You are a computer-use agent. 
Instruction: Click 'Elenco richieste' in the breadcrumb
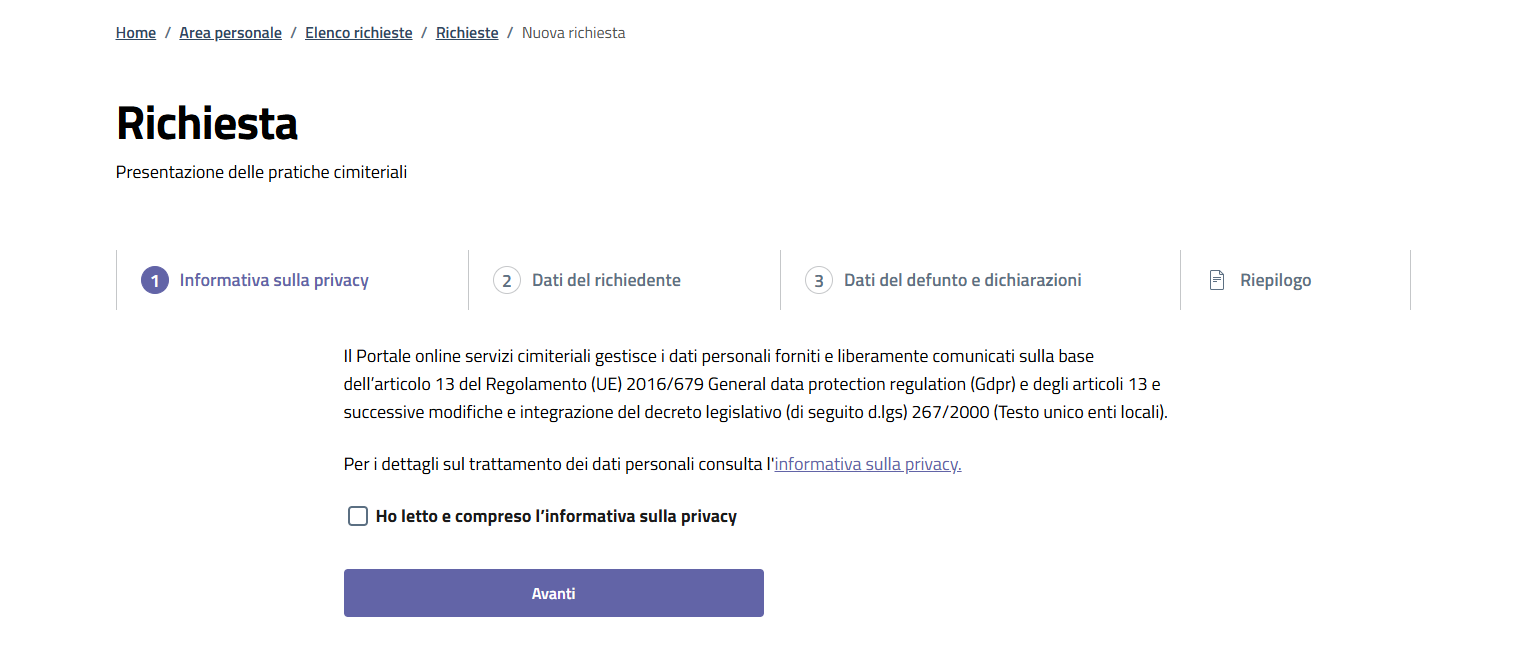[x=358, y=32]
